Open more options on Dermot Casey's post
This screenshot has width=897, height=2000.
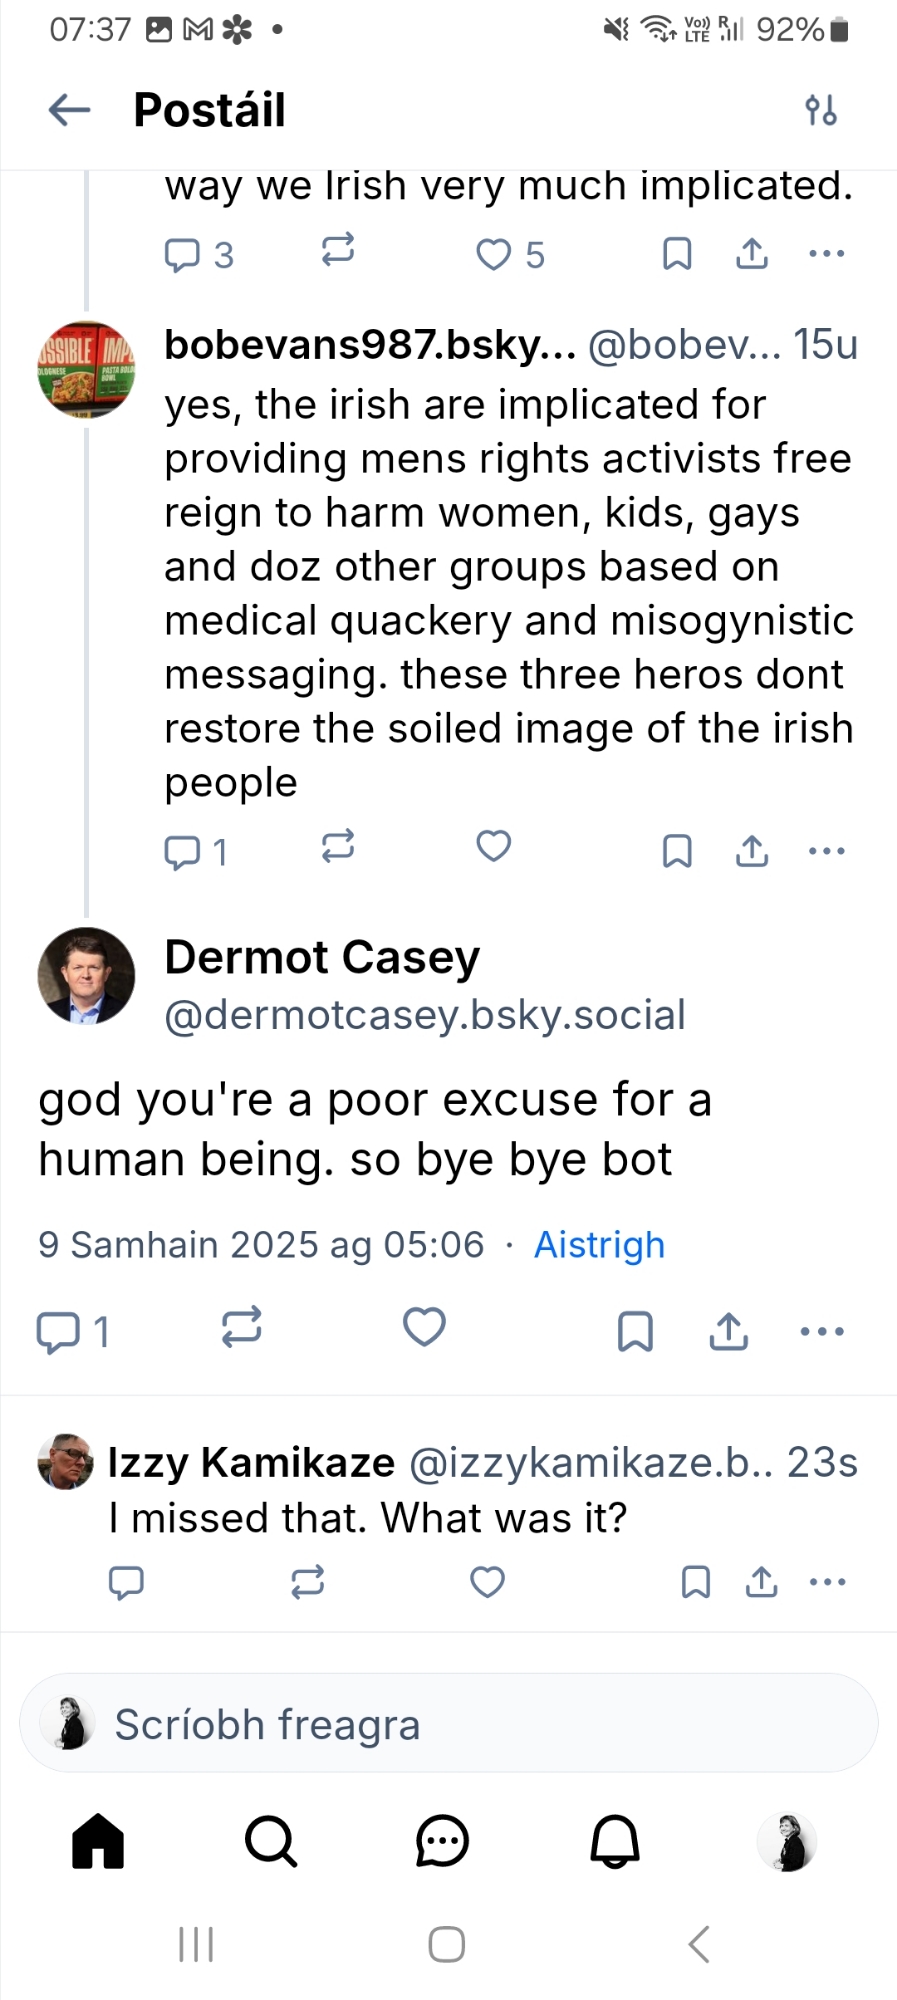pos(822,1331)
